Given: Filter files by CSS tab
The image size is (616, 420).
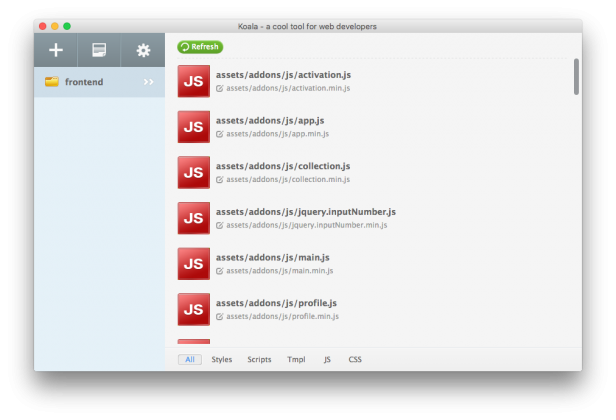Looking at the screenshot, I should point(355,359).
